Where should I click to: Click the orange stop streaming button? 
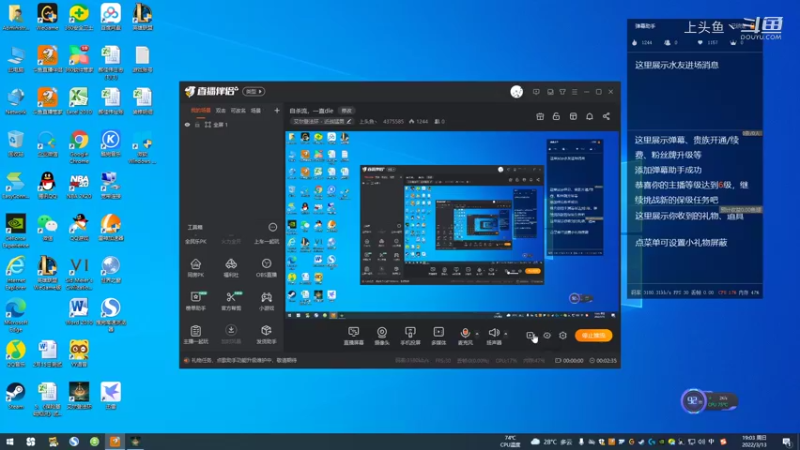tap(593, 335)
